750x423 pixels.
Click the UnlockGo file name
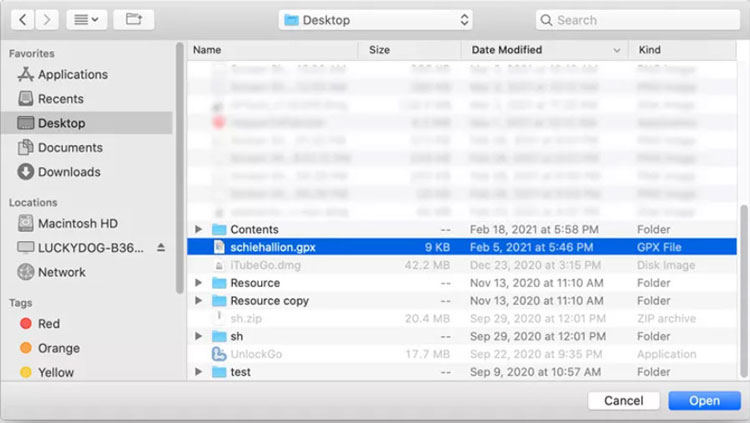pyautogui.click(x=256, y=355)
